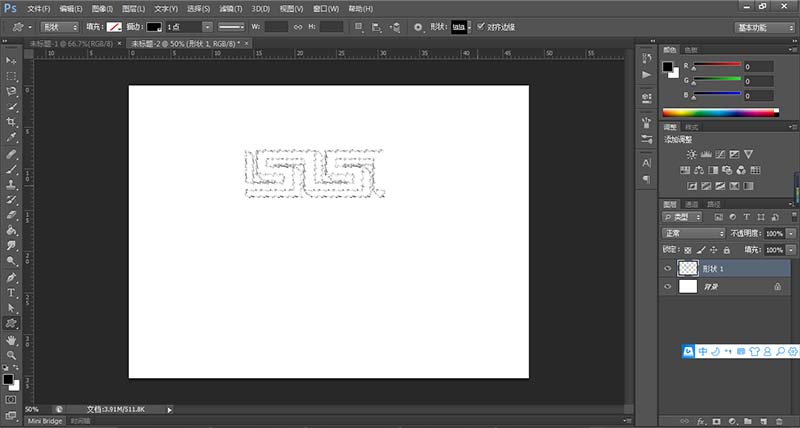Viewport: 800px width, 428px height.
Task: Select the Lasso tool
Action: pos(11,91)
